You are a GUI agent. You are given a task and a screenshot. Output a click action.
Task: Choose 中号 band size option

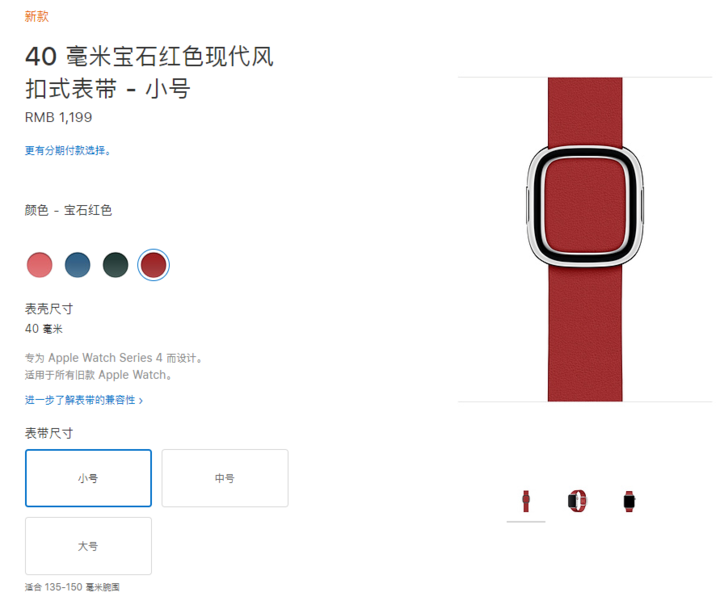click(x=225, y=478)
